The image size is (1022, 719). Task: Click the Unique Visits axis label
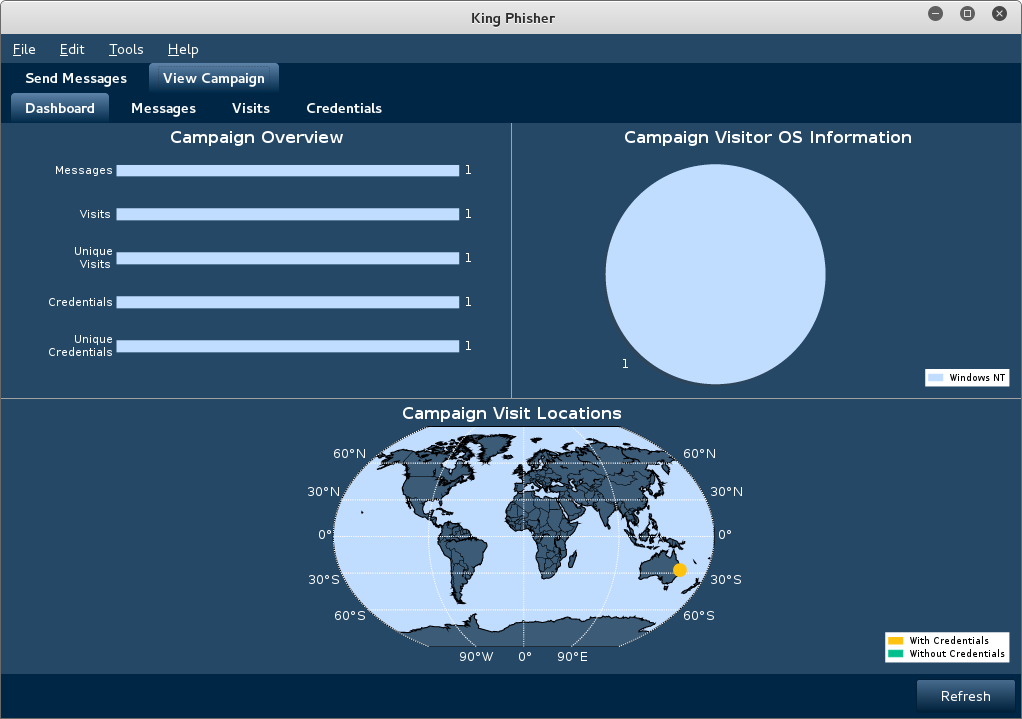coord(93,257)
